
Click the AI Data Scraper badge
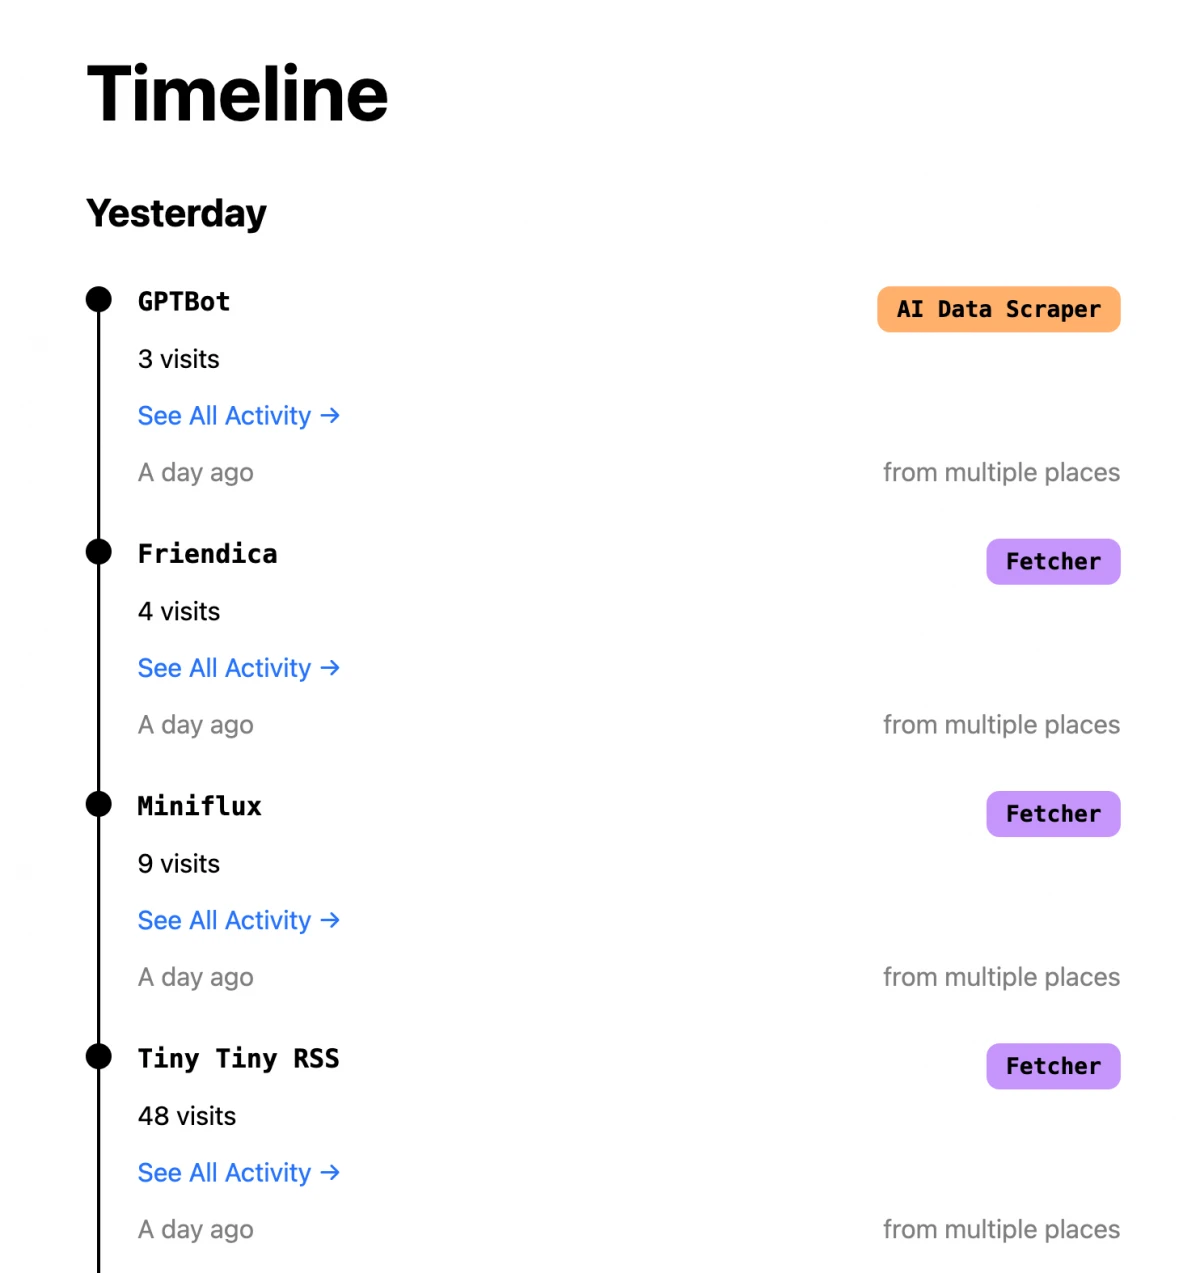coord(999,309)
